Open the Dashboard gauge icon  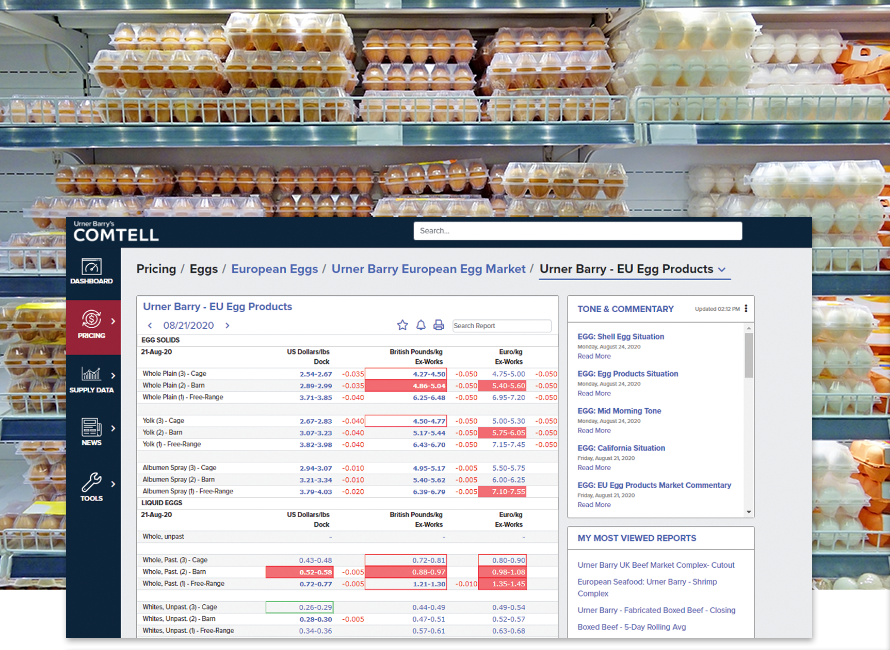tap(92, 268)
